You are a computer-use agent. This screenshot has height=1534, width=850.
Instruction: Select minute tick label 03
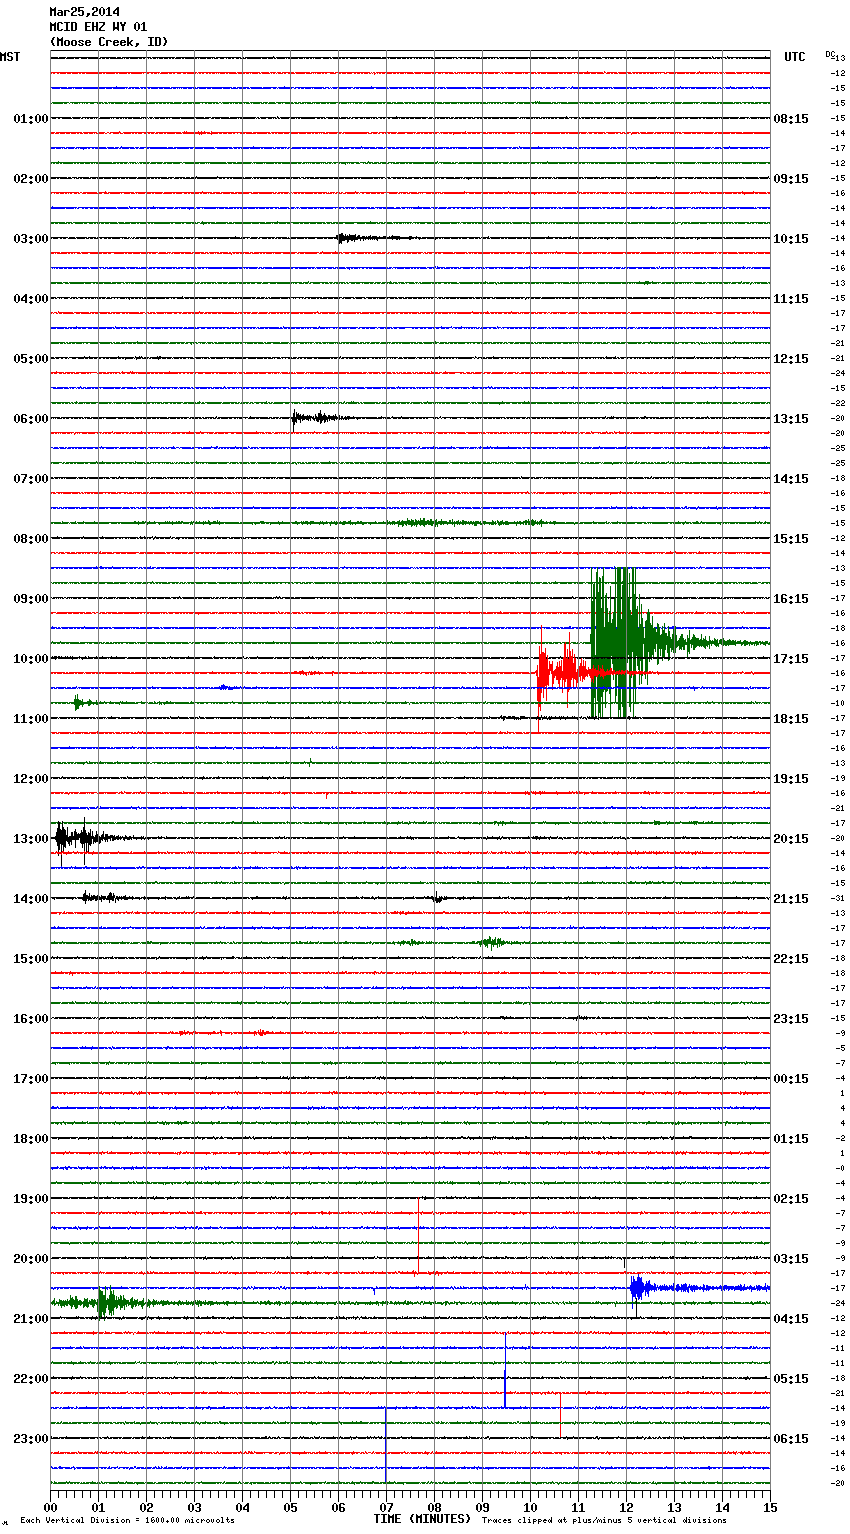[194, 1507]
